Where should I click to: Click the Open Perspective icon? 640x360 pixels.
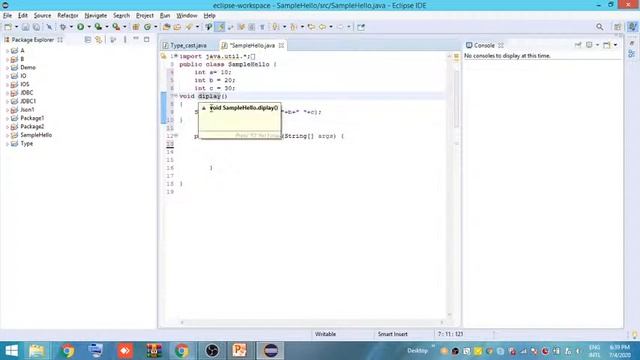click(618, 27)
